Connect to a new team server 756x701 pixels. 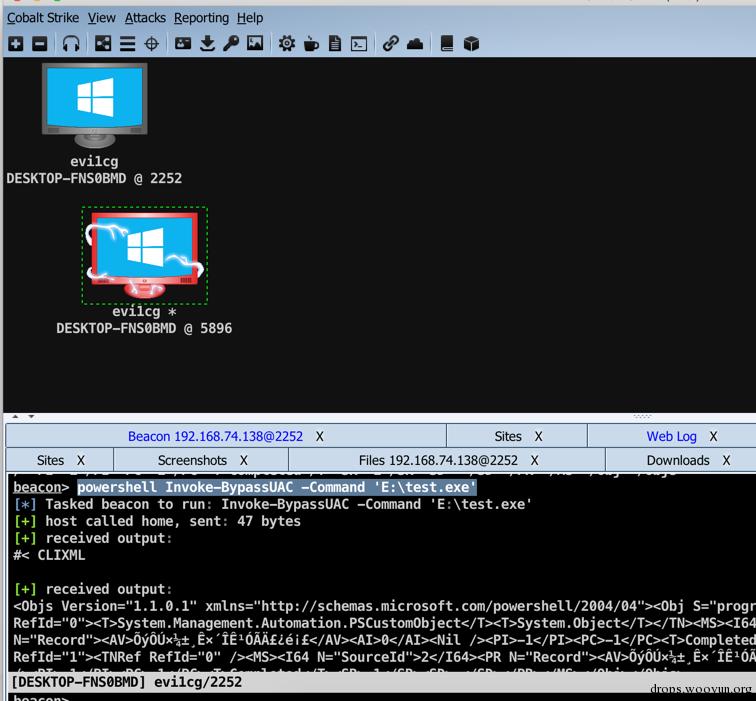15,44
